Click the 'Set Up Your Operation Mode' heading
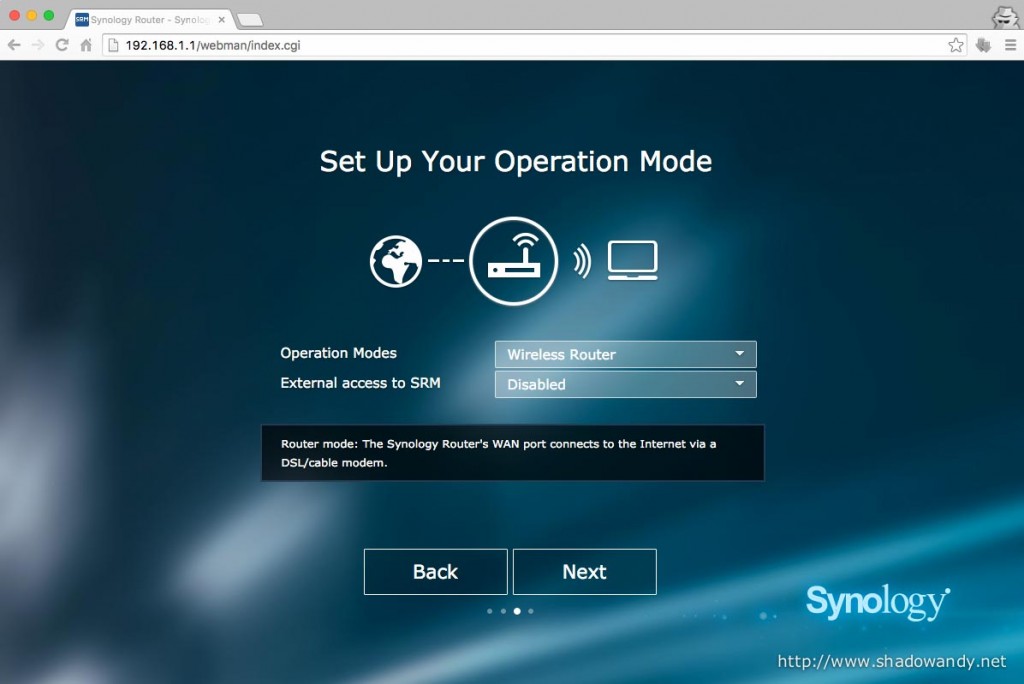1024x684 pixels. point(515,161)
